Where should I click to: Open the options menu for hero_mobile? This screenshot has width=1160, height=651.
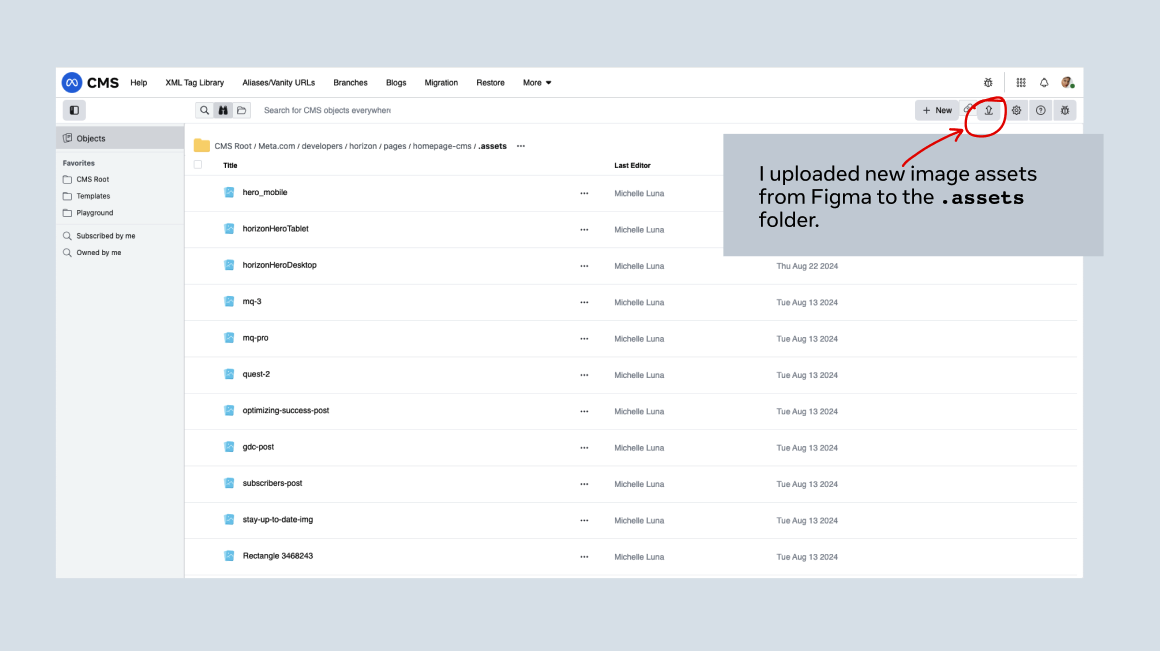[x=584, y=193]
